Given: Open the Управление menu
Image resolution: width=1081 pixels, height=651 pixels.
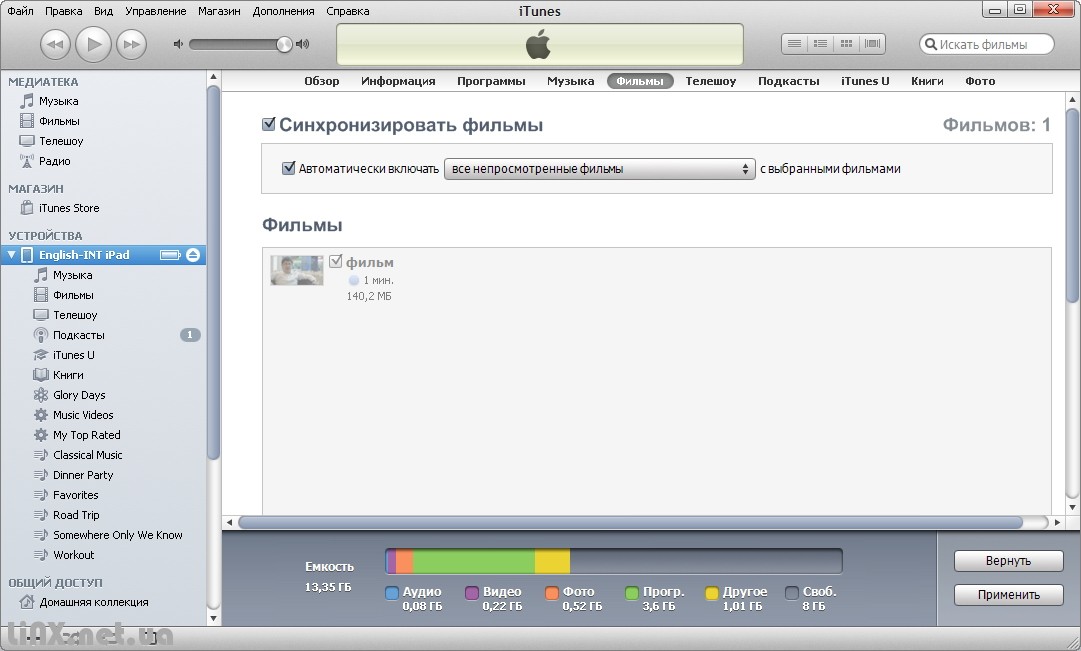Looking at the screenshot, I should tap(156, 11).
